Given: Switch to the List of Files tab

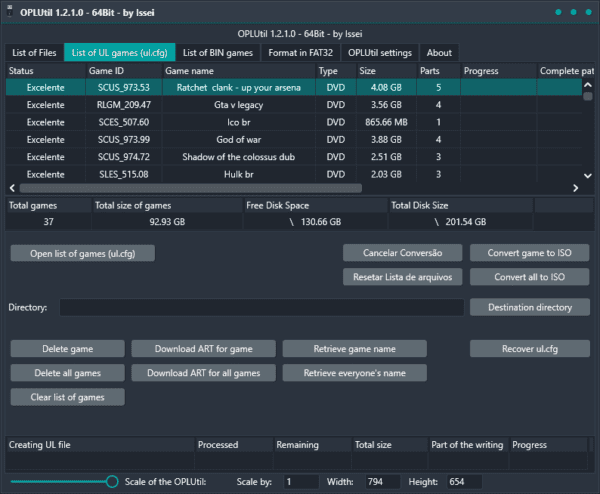Looking at the screenshot, I should 35,53.
